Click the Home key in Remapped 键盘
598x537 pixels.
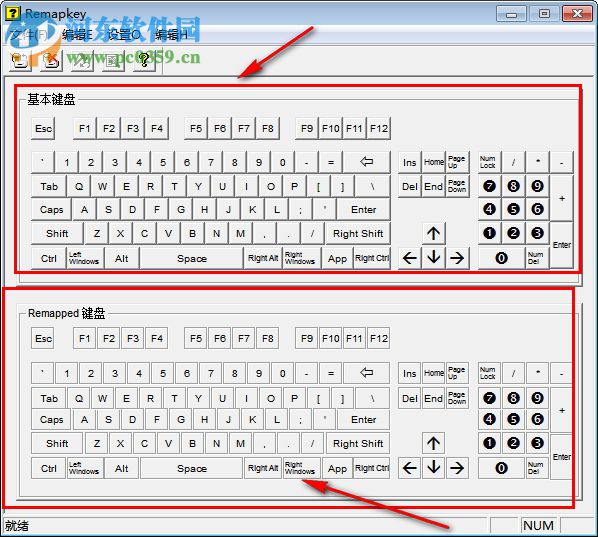pos(434,373)
